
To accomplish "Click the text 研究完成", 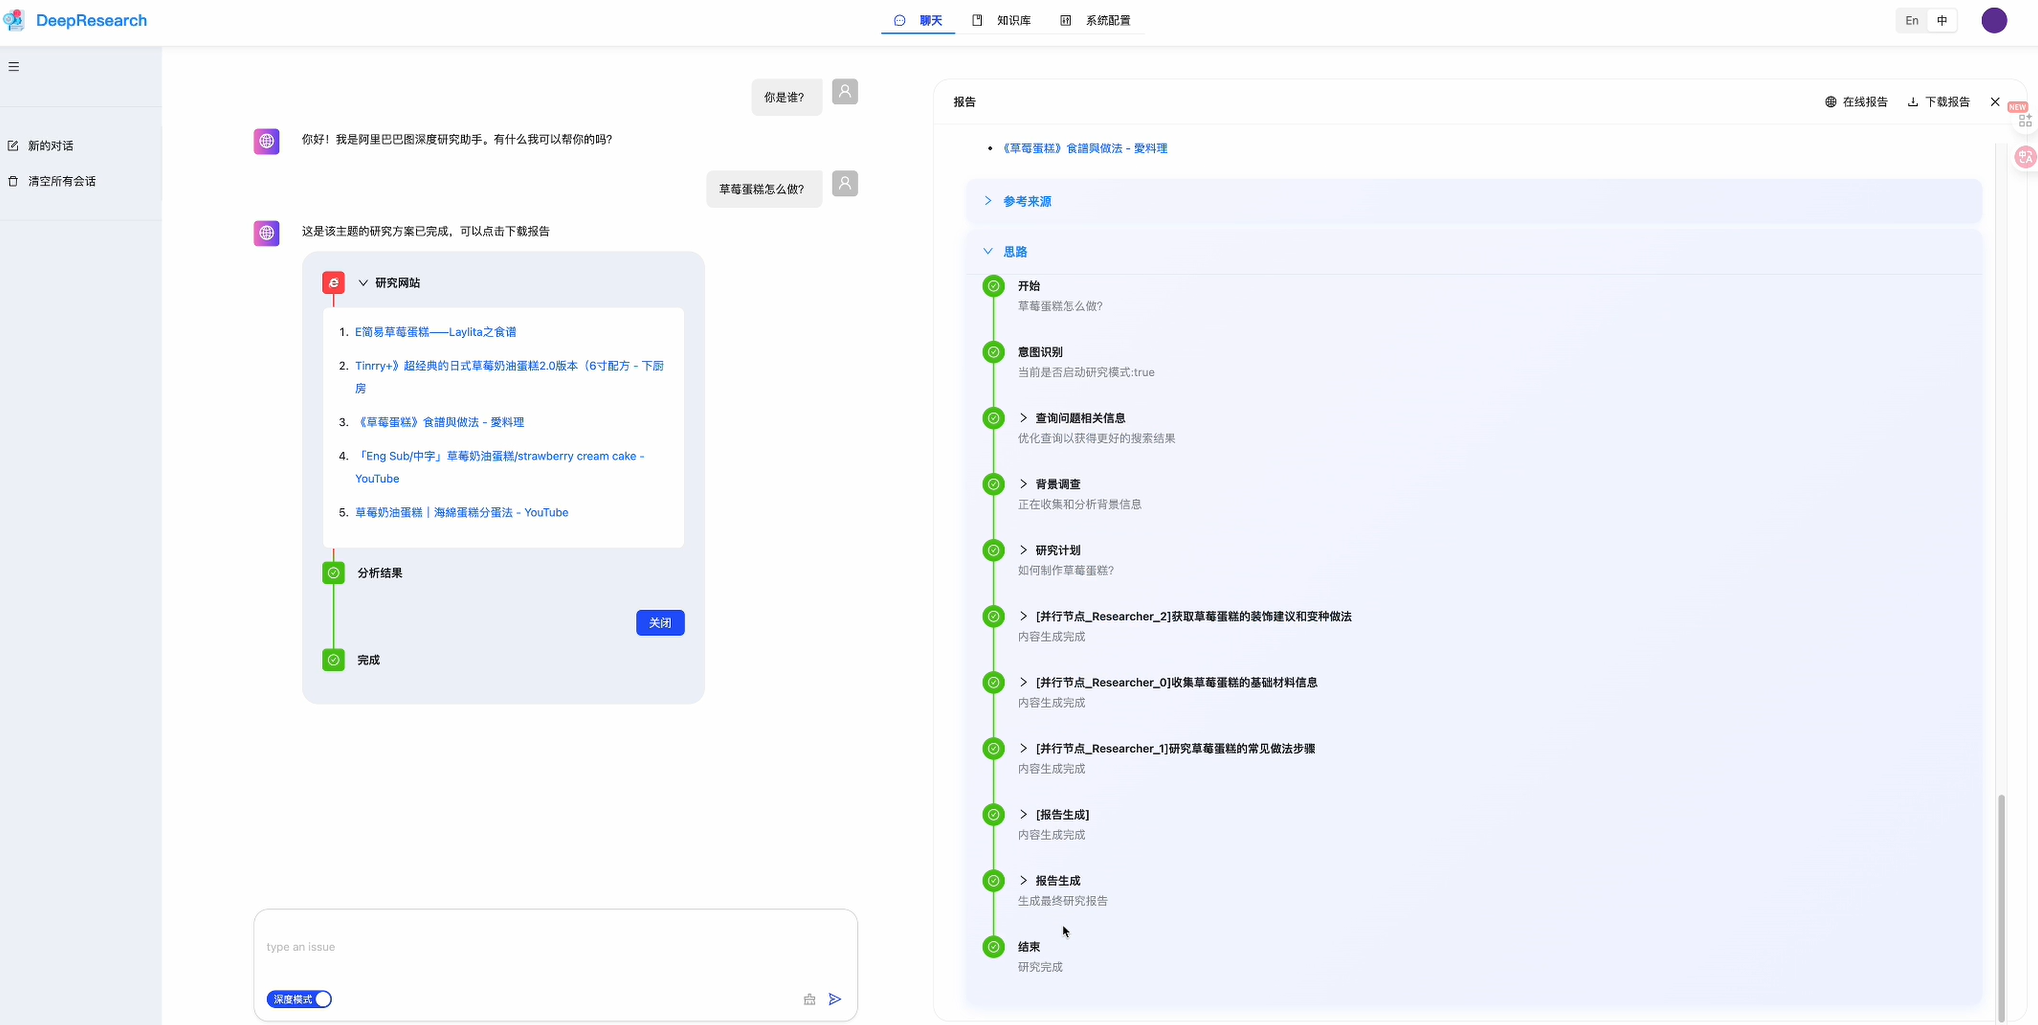I will [x=1040, y=967].
